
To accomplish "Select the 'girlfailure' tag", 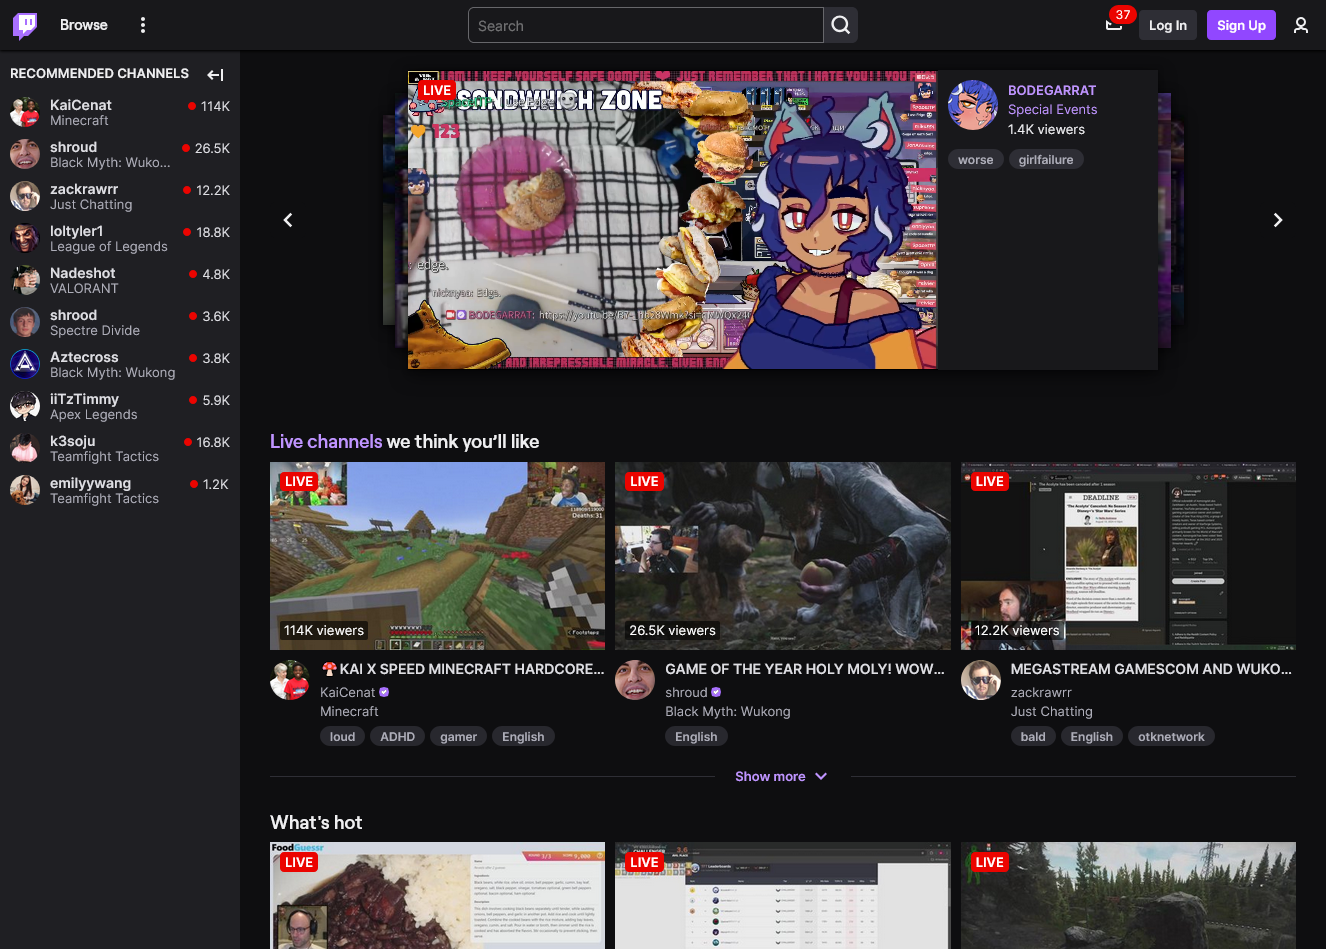I will (x=1046, y=160).
